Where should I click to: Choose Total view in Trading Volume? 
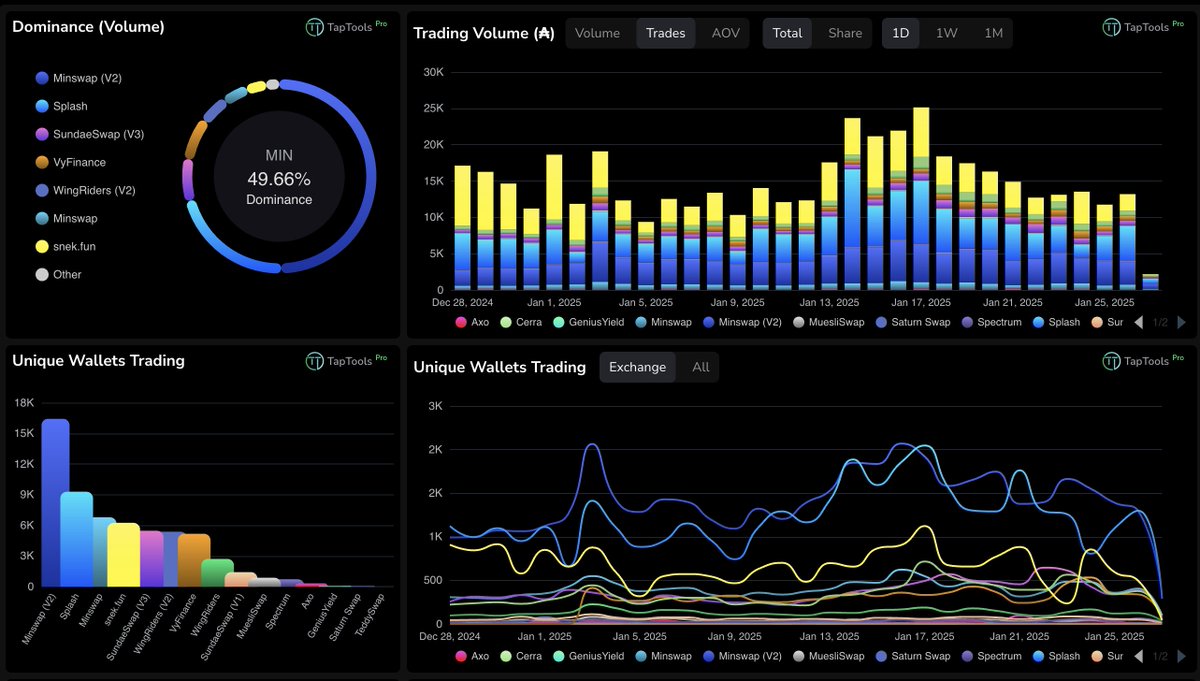[x=788, y=33]
